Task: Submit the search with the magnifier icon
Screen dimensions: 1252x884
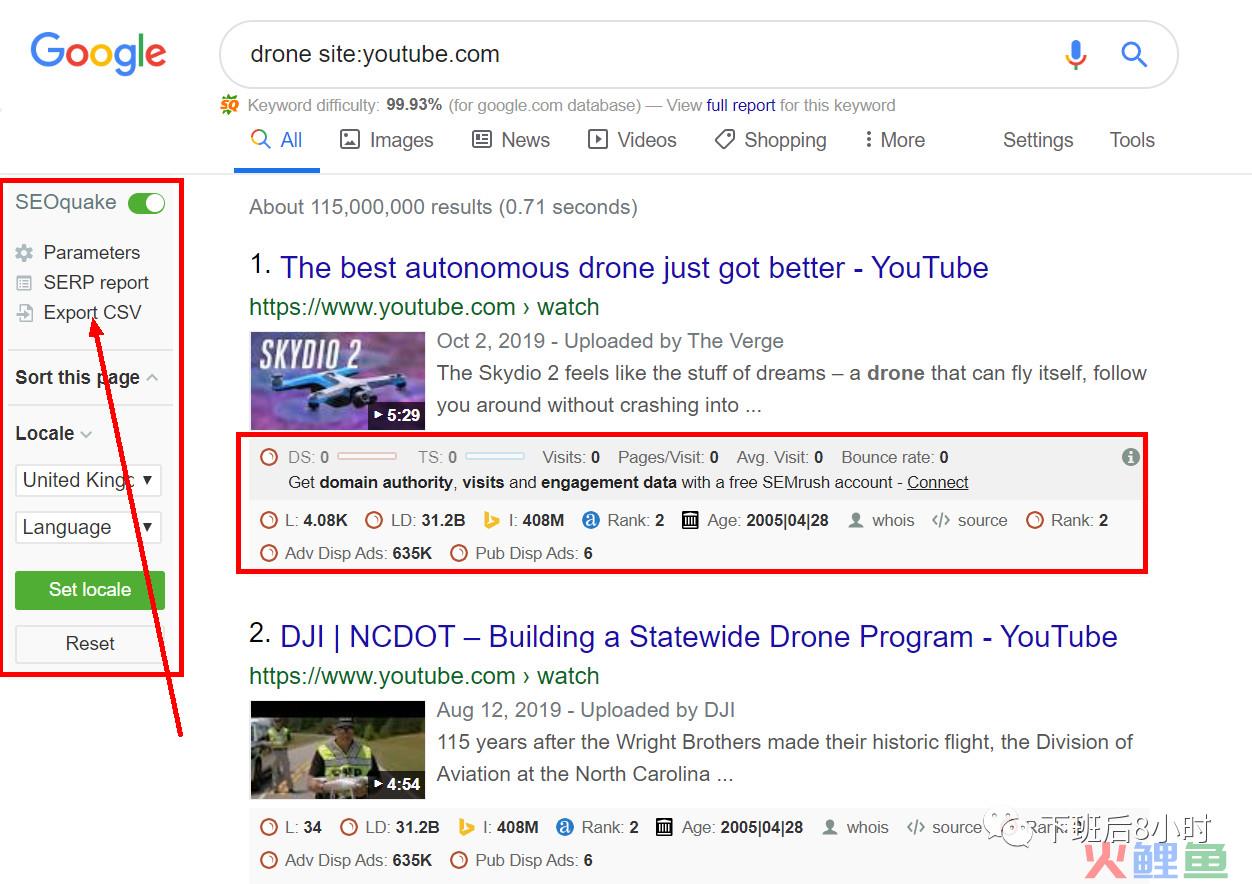Action: coord(1133,54)
